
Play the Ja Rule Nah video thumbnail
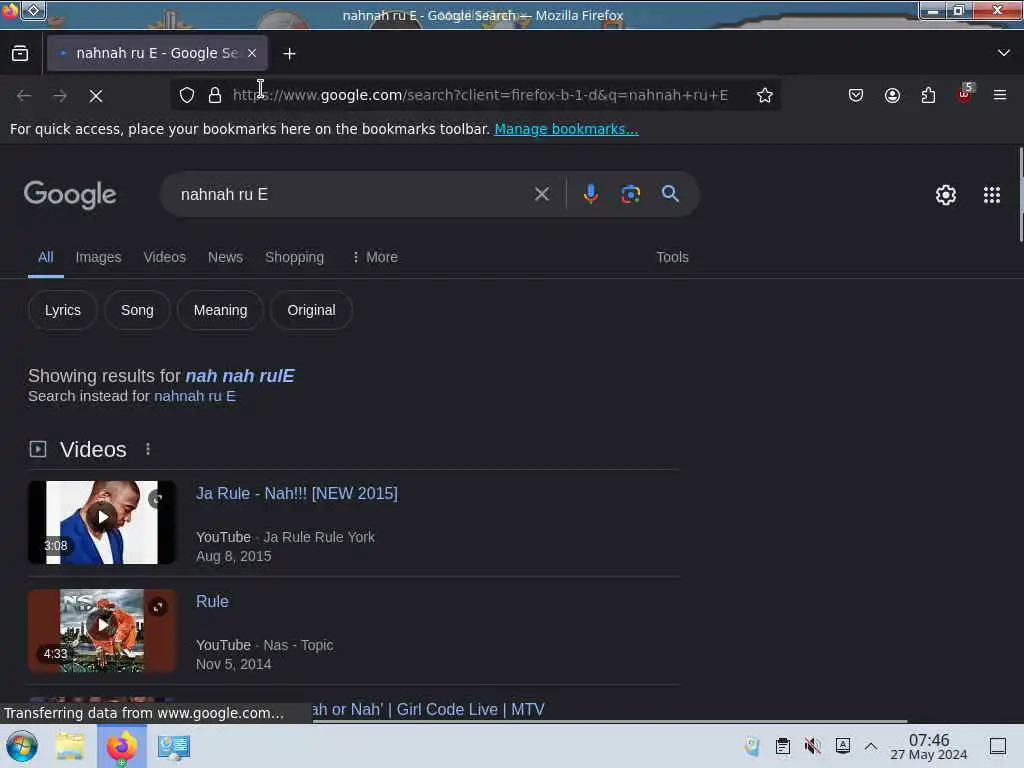pos(102,522)
